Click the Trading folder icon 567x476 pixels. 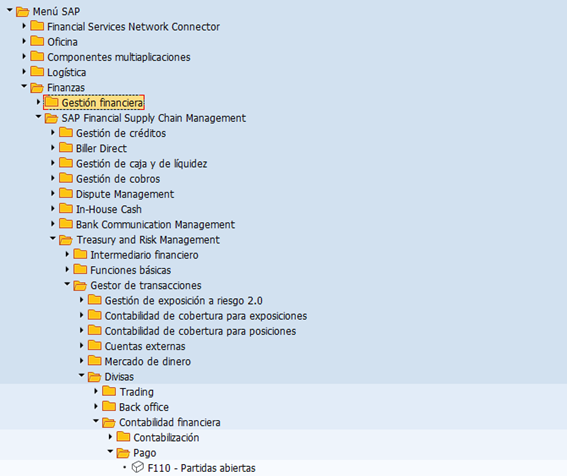[x=109, y=391]
